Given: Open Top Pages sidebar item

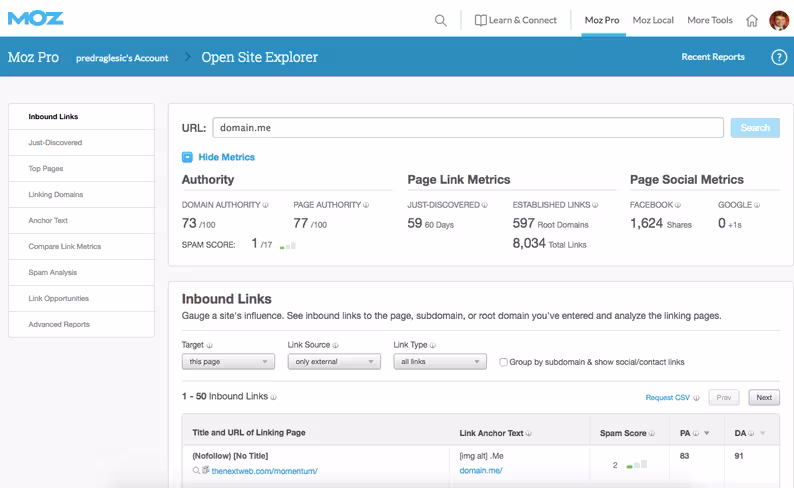Looking at the screenshot, I should pyautogui.click(x=82, y=169).
